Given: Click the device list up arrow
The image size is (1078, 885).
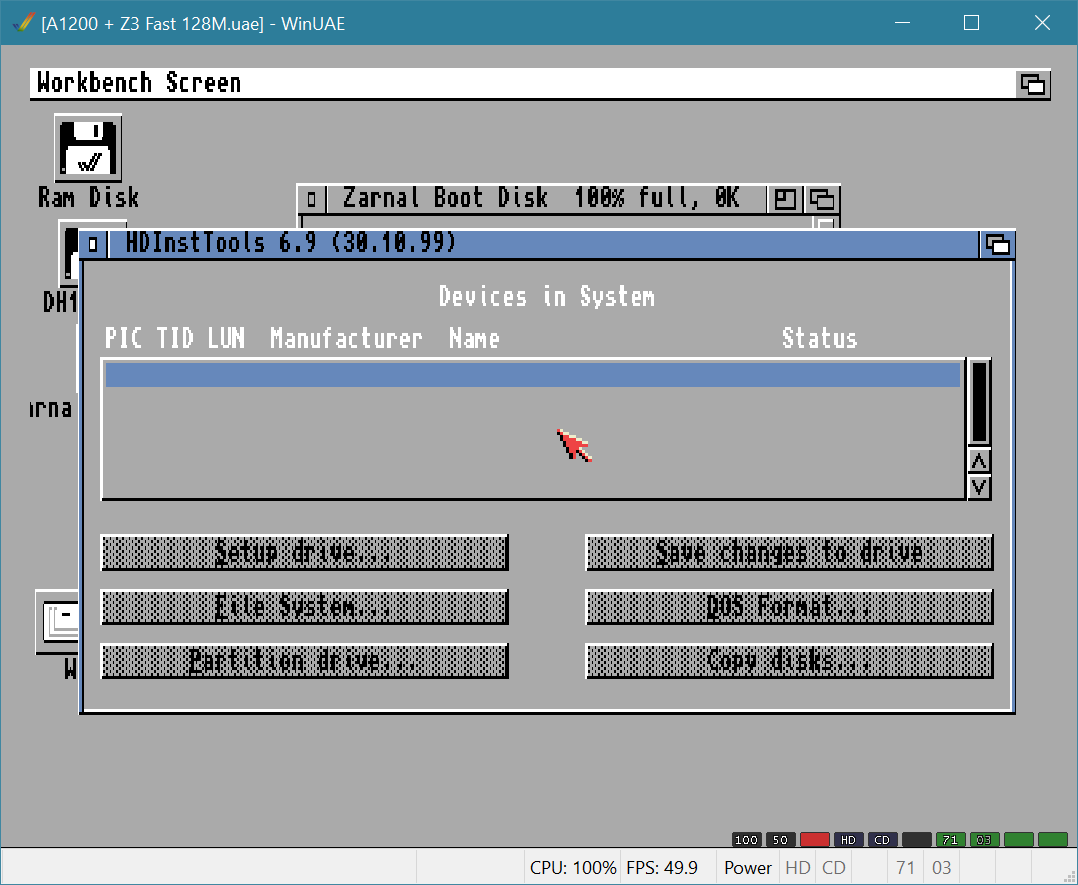Looking at the screenshot, I should pyautogui.click(x=979, y=461).
